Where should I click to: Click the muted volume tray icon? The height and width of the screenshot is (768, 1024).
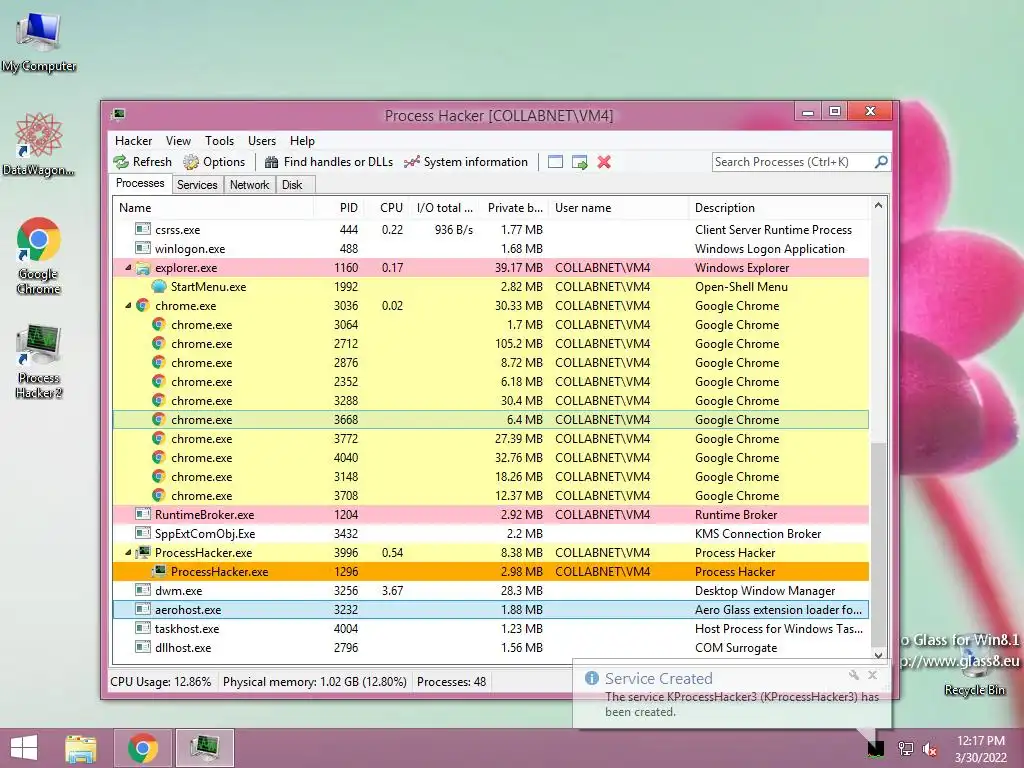[x=930, y=749]
